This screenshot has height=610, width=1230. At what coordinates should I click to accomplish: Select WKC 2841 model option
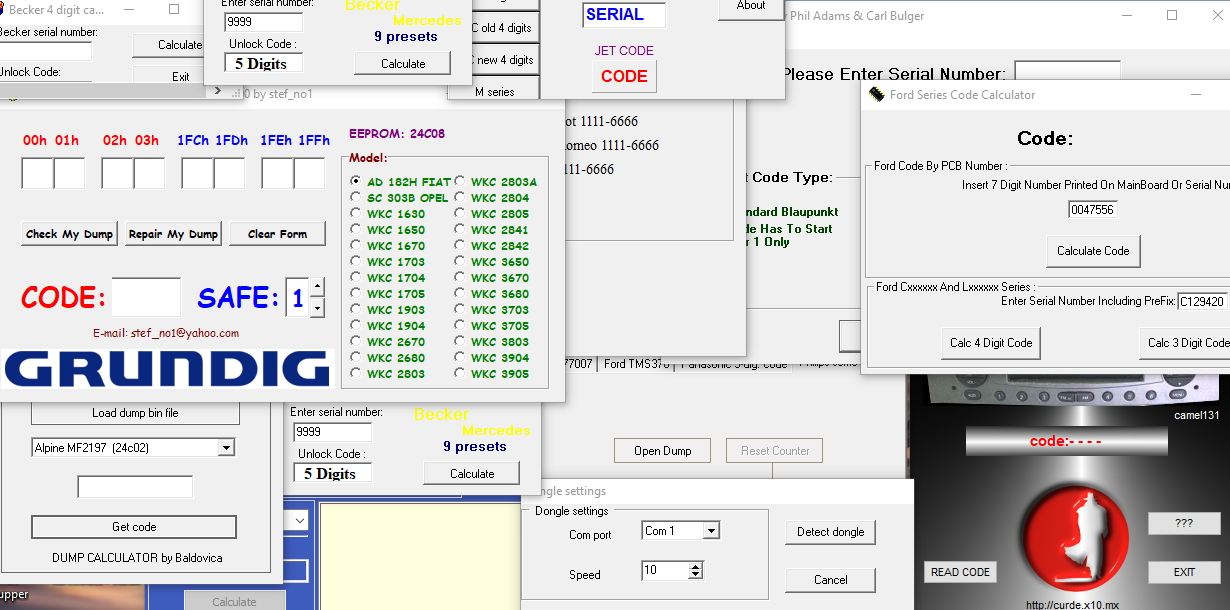click(460, 230)
